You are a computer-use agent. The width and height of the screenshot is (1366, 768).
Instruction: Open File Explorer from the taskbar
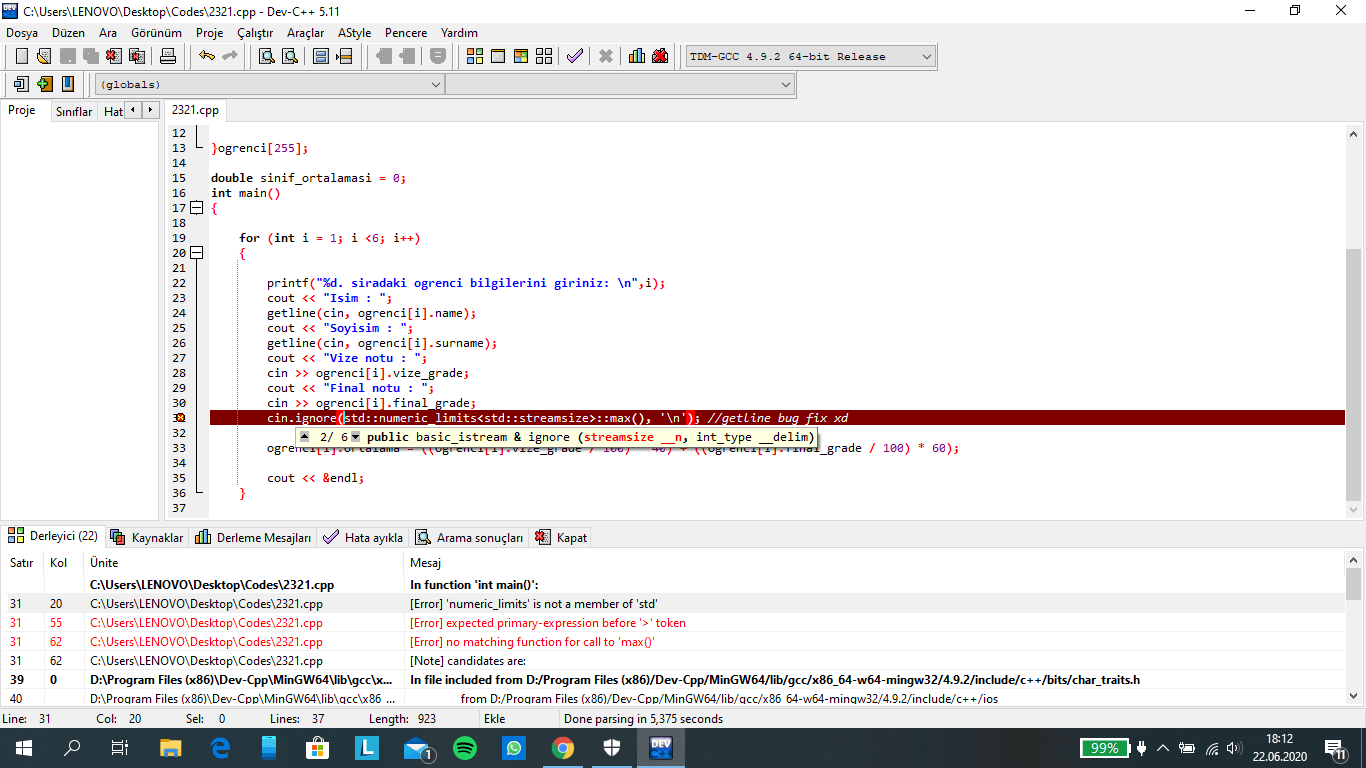(171, 748)
